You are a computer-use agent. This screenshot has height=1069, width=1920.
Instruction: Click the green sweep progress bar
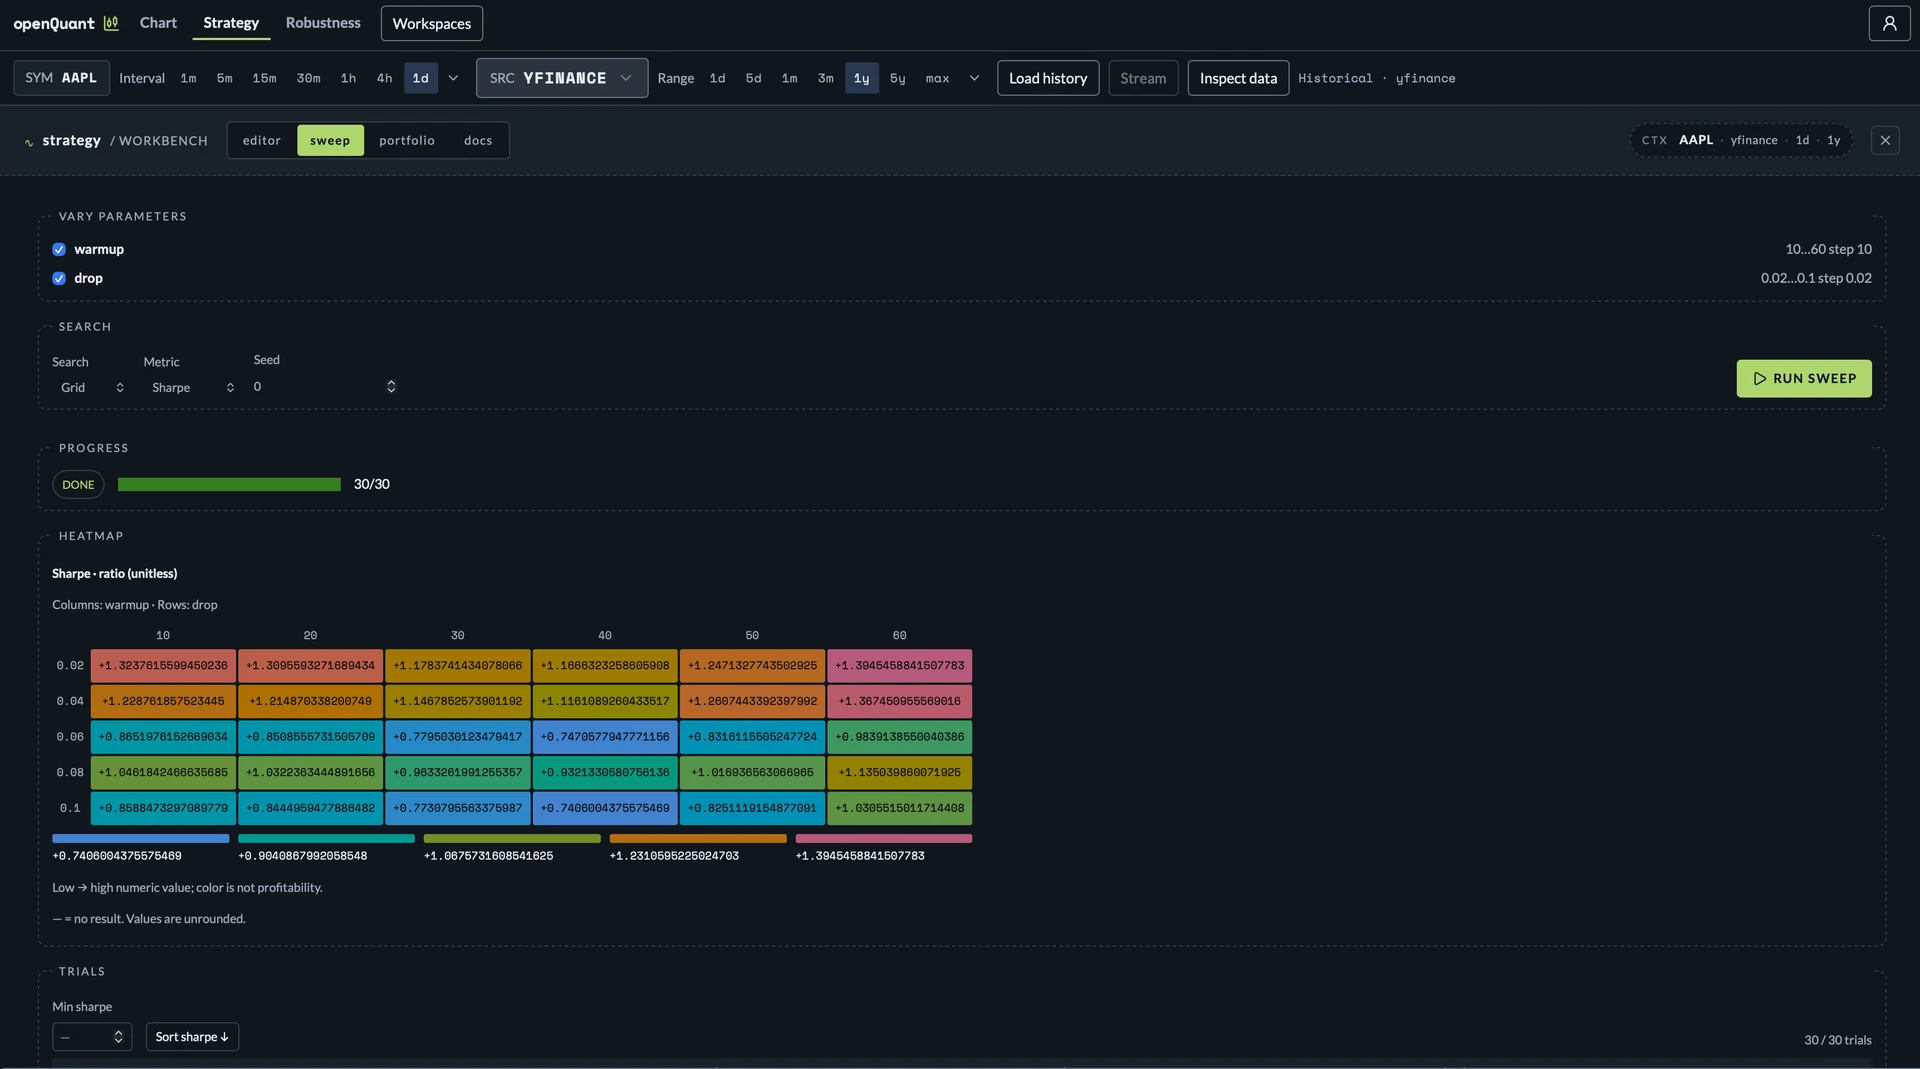coord(229,484)
